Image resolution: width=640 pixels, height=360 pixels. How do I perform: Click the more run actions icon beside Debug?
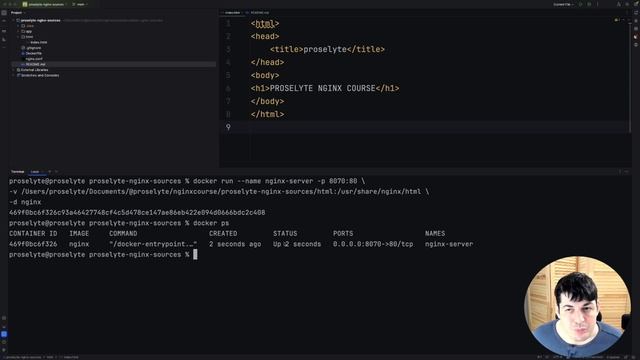[598, 4]
